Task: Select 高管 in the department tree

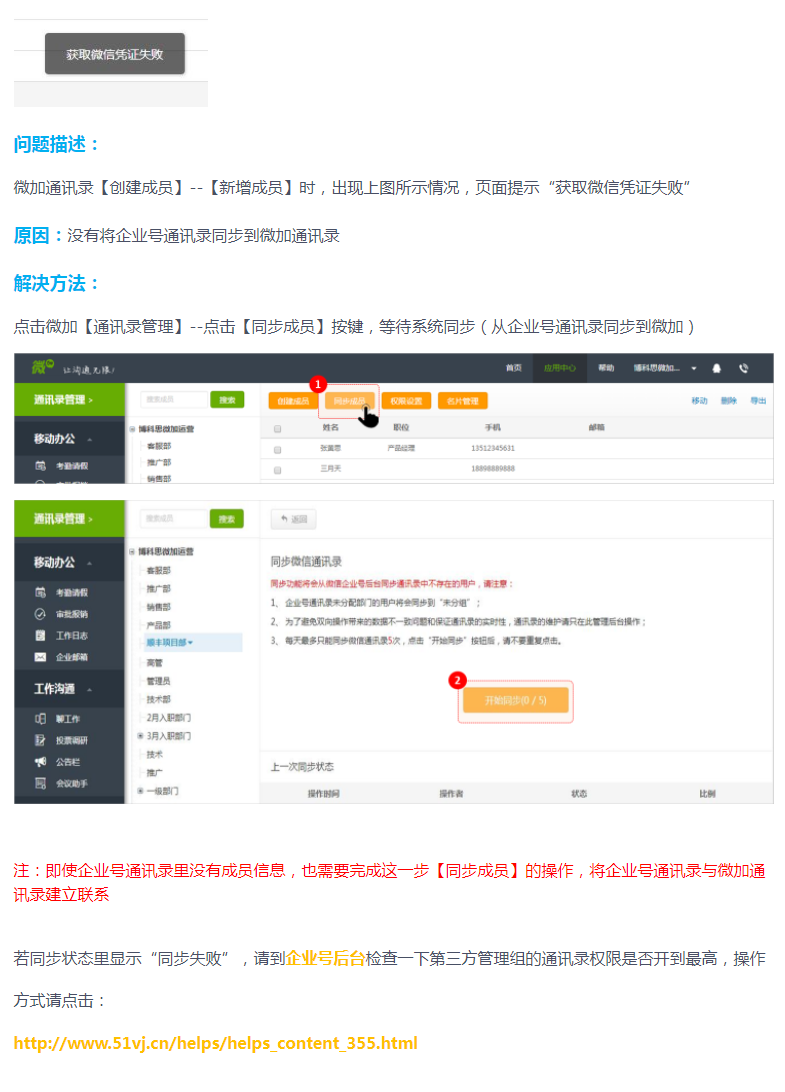Action: click(155, 662)
